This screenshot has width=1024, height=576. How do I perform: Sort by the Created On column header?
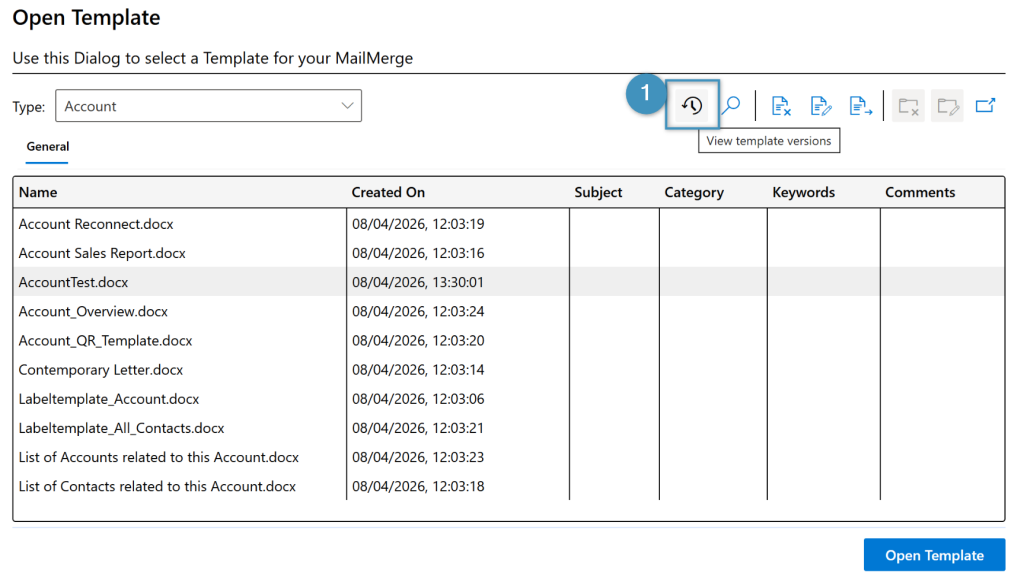(388, 192)
